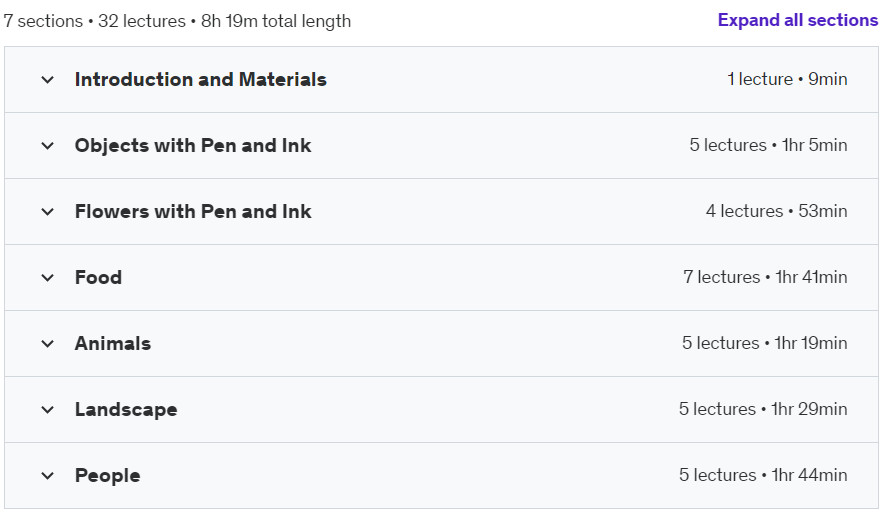Image resolution: width=883 pixels, height=514 pixels.
Task: Click the '5 lectures • 1hr 29min' label
Action: [x=762, y=409]
